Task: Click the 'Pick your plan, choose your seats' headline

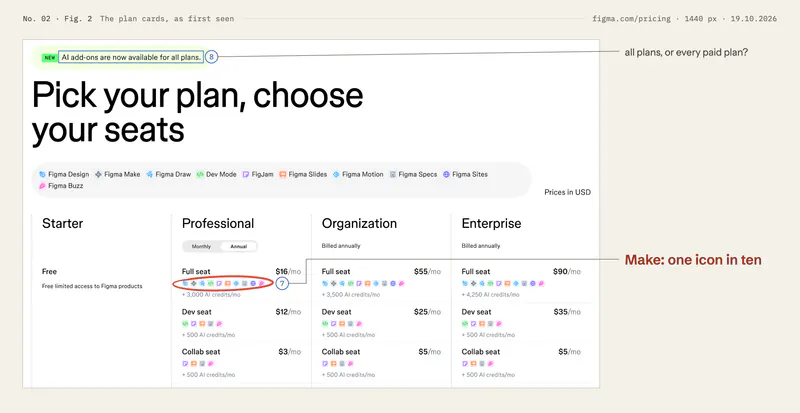Action: pos(197,112)
